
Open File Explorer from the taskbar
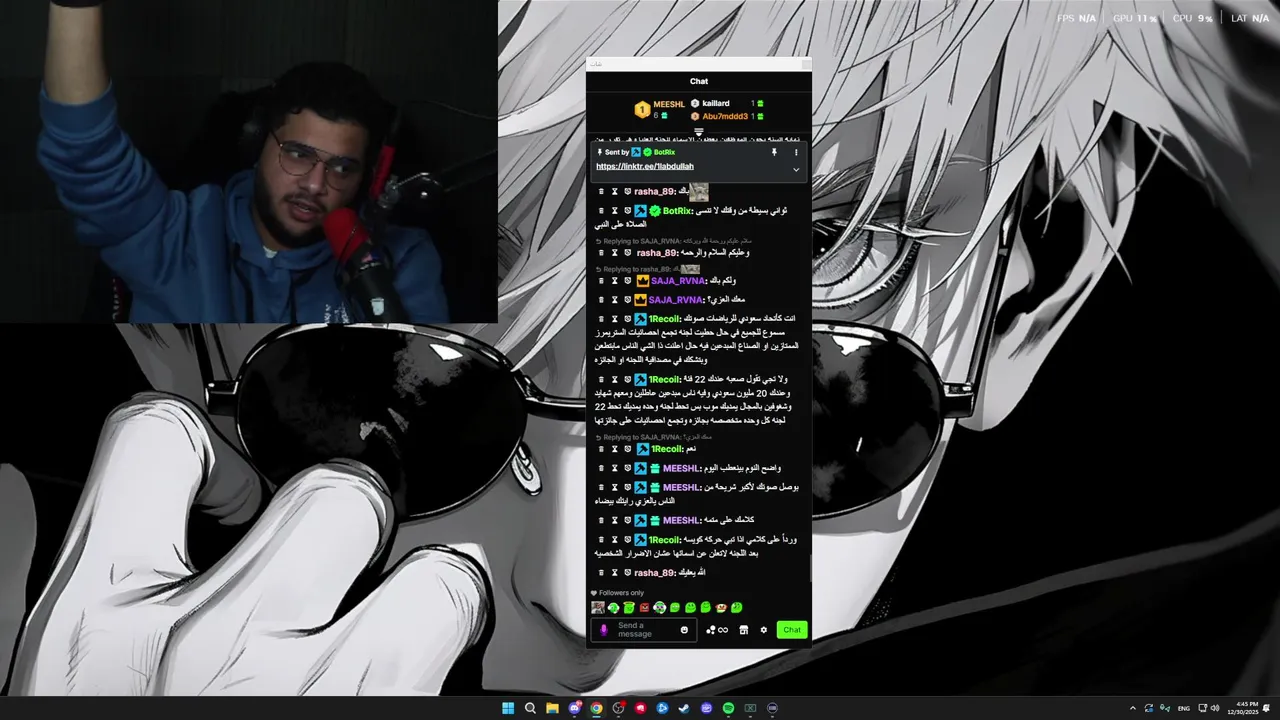[552, 708]
